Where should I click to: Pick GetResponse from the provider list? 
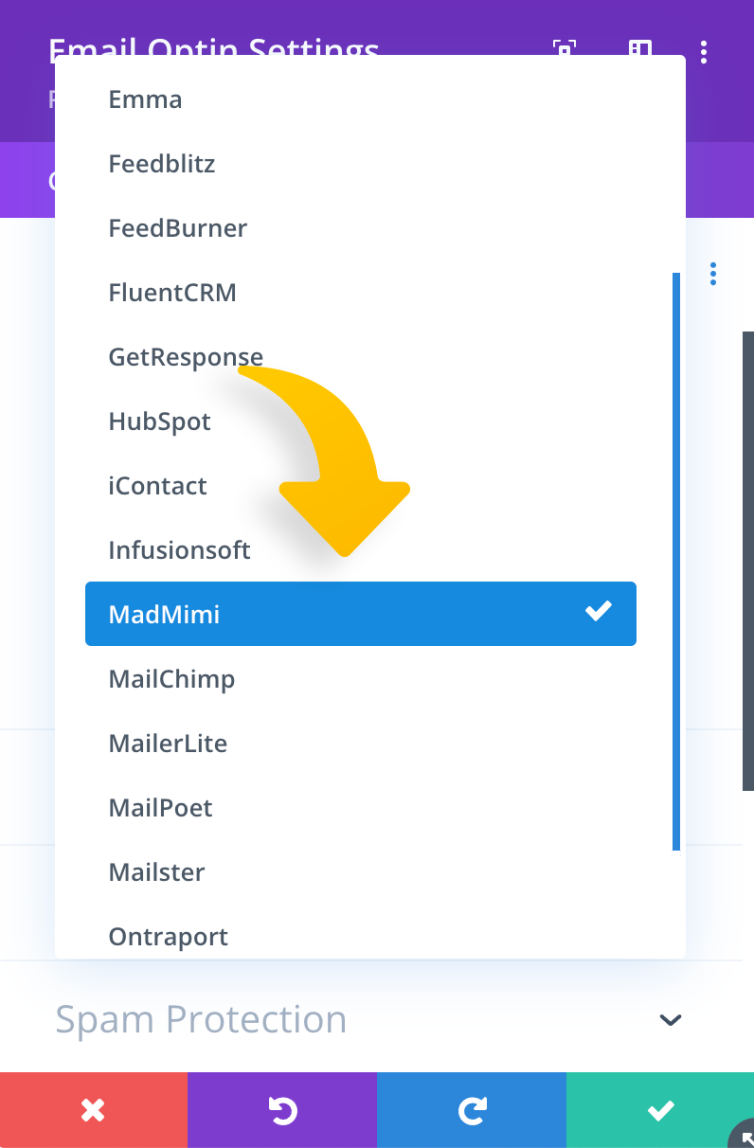click(x=186, y=357)
